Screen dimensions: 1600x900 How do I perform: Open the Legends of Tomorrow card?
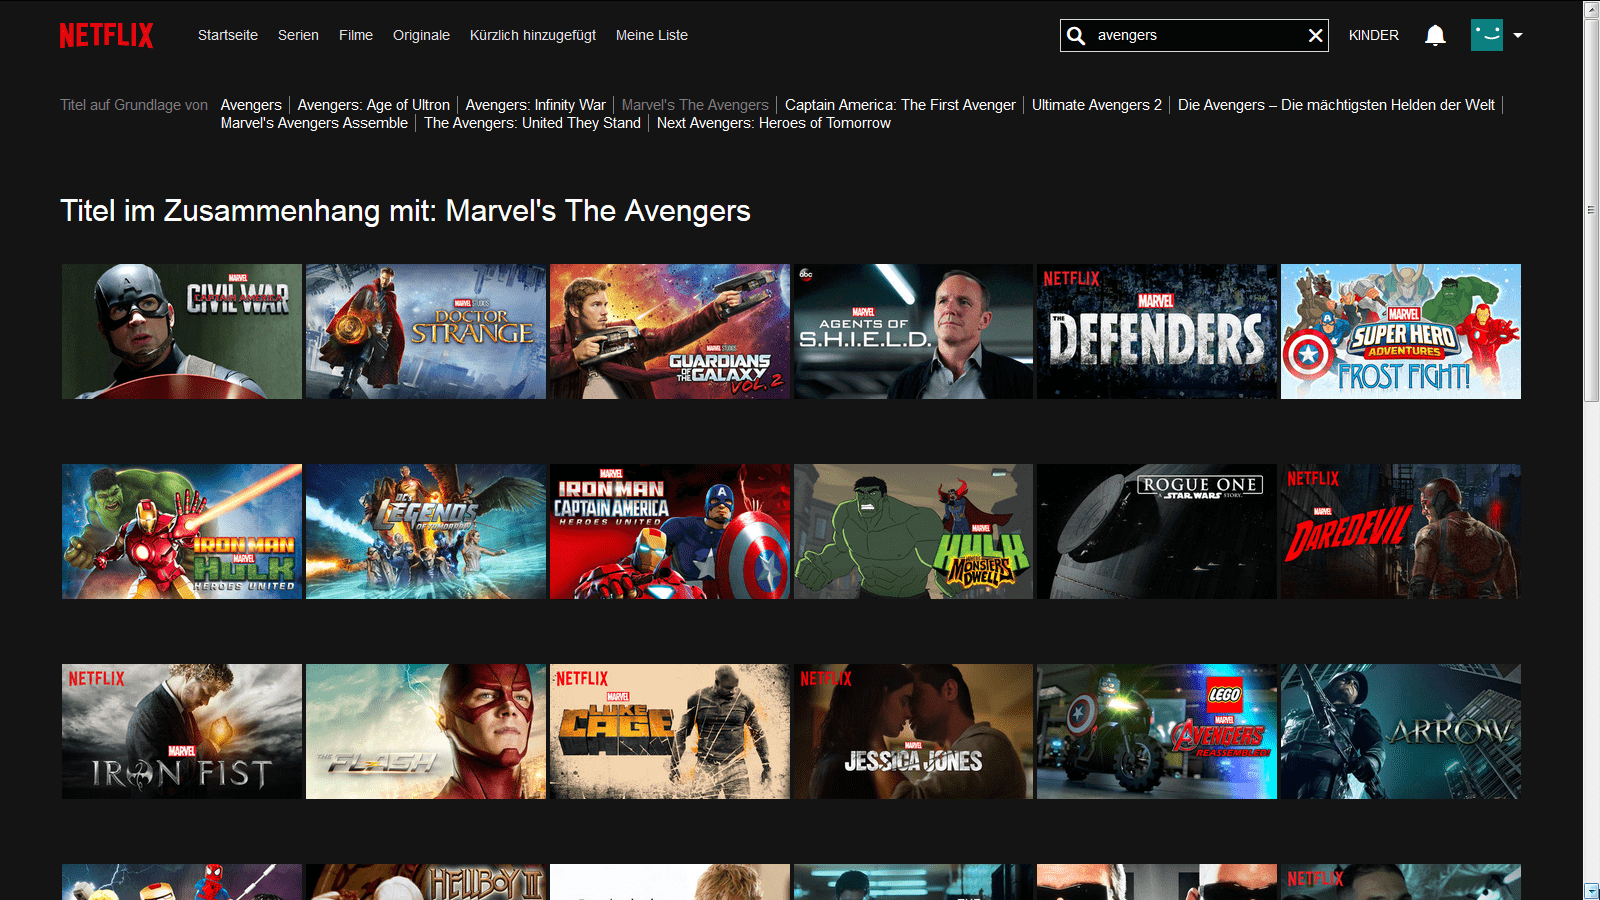point(426,532)
